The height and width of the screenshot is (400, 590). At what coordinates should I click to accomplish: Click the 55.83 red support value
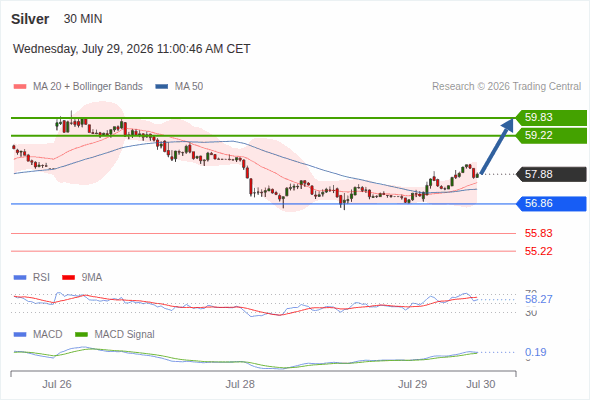[538, 233]
